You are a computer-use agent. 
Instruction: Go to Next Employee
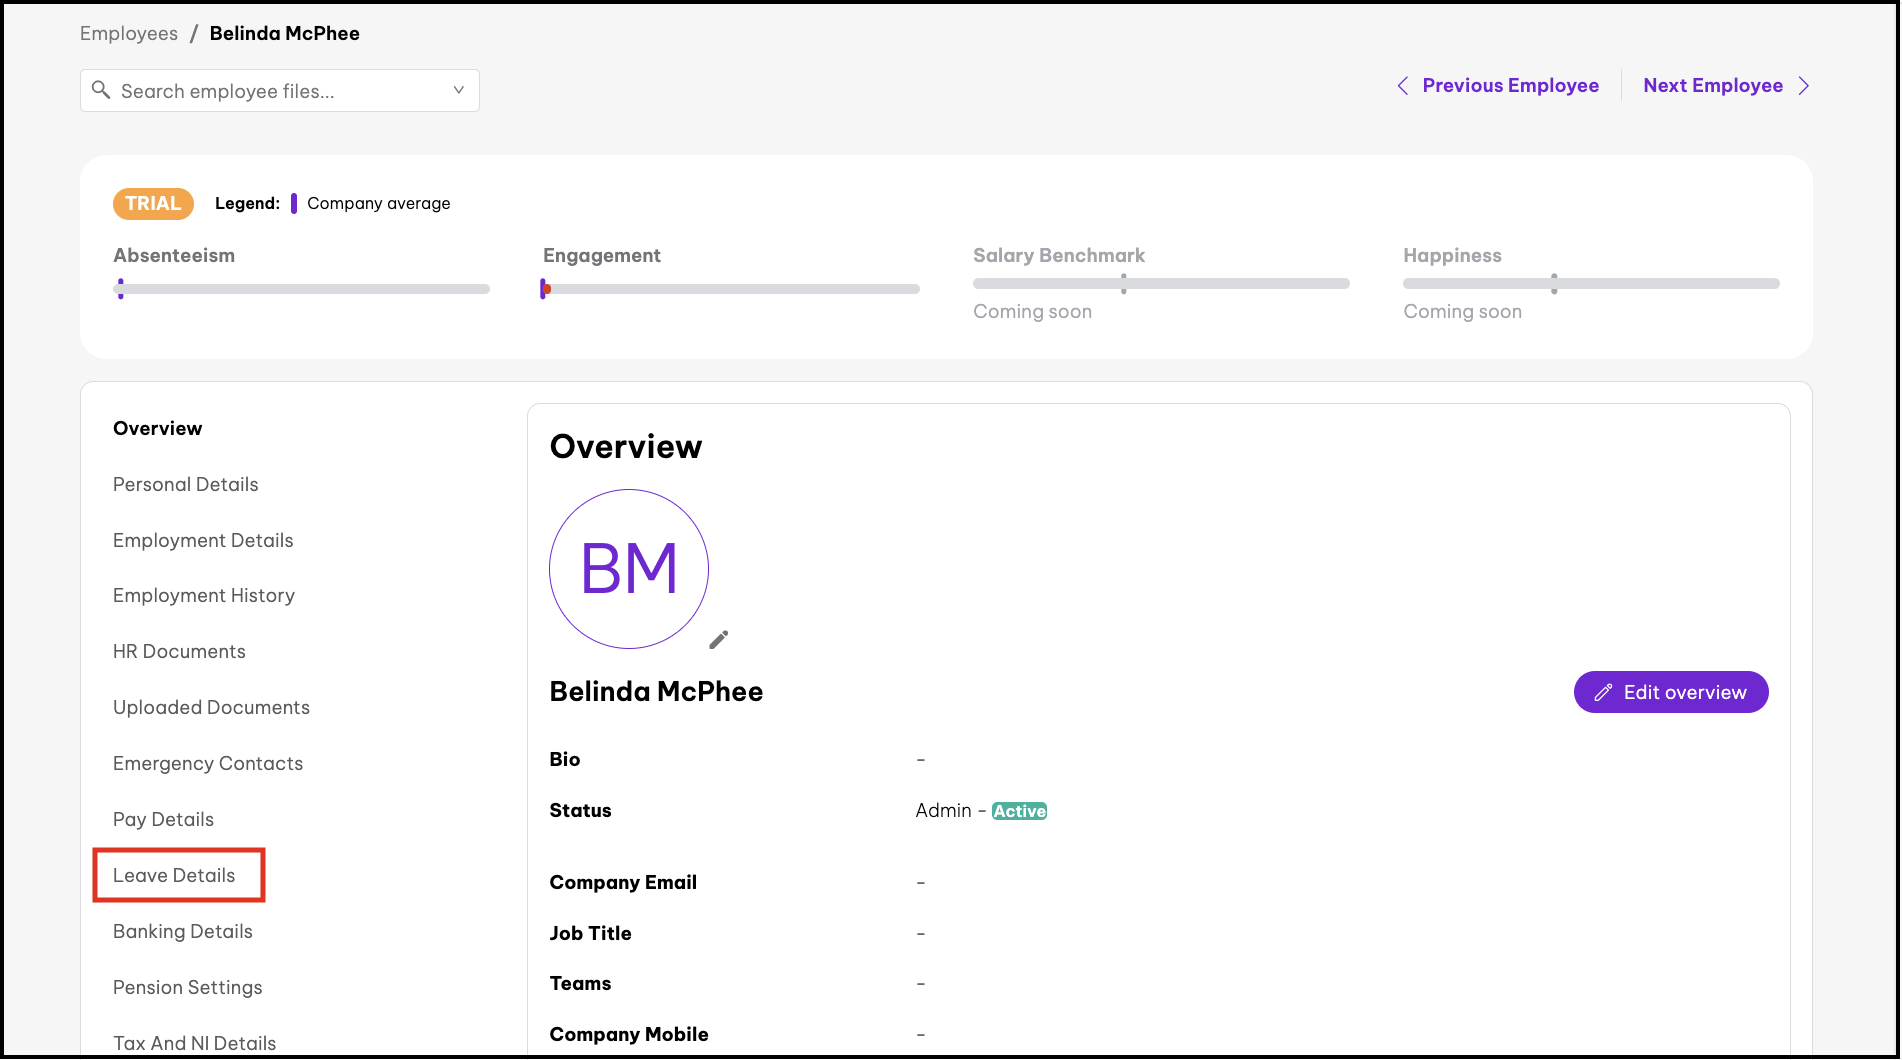[1712, 86]
